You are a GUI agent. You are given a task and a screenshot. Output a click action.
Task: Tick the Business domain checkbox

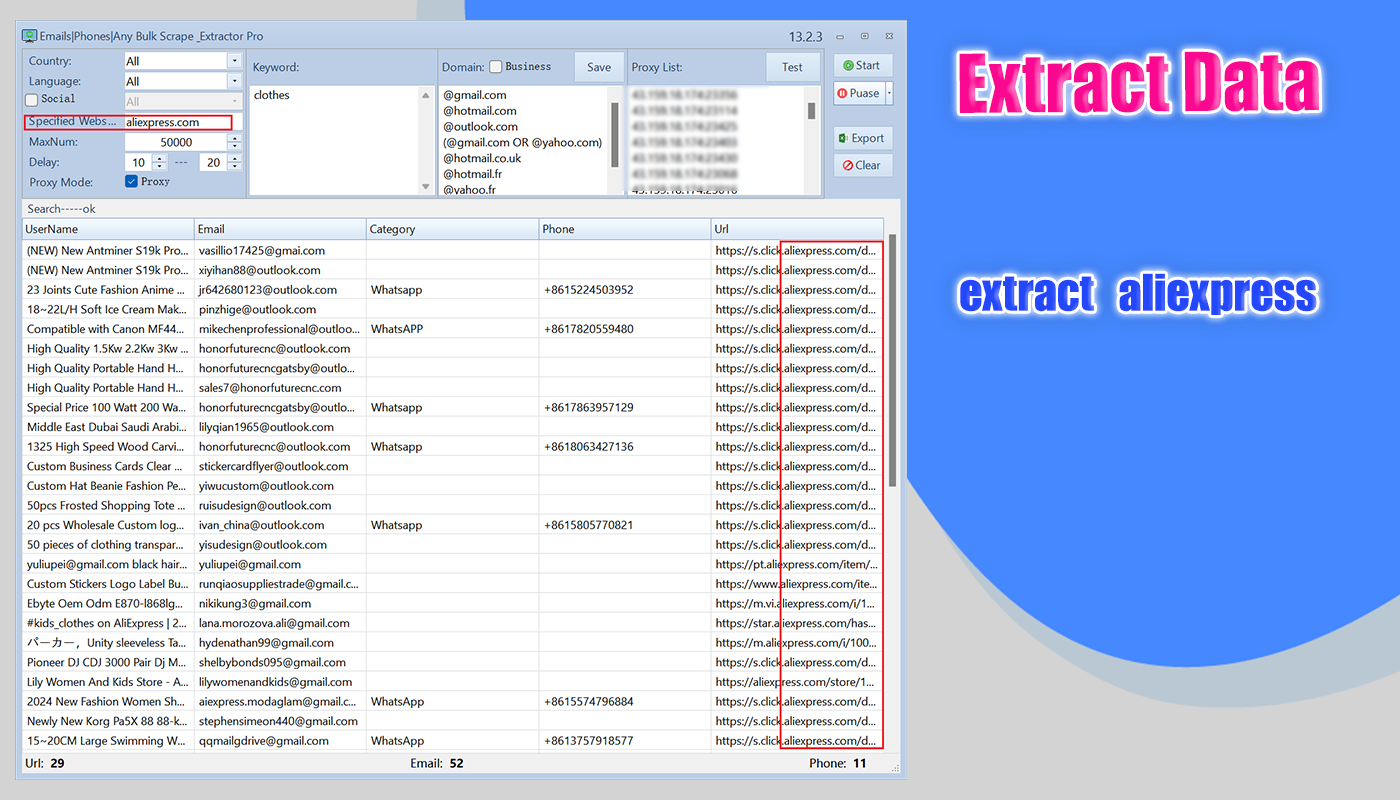point(496,67)
